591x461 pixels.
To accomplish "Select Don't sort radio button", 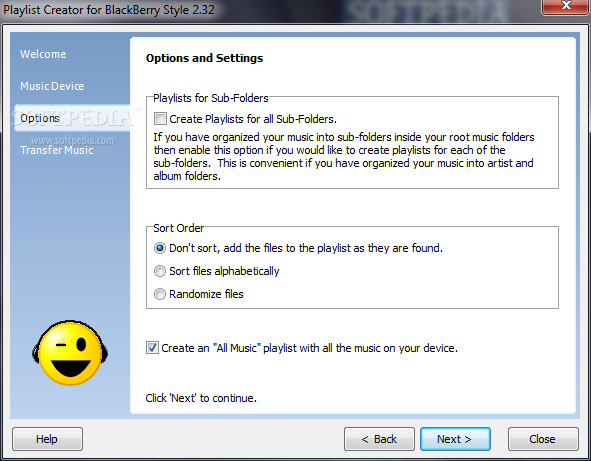I will pyautogui.click(x=160, y=248).
